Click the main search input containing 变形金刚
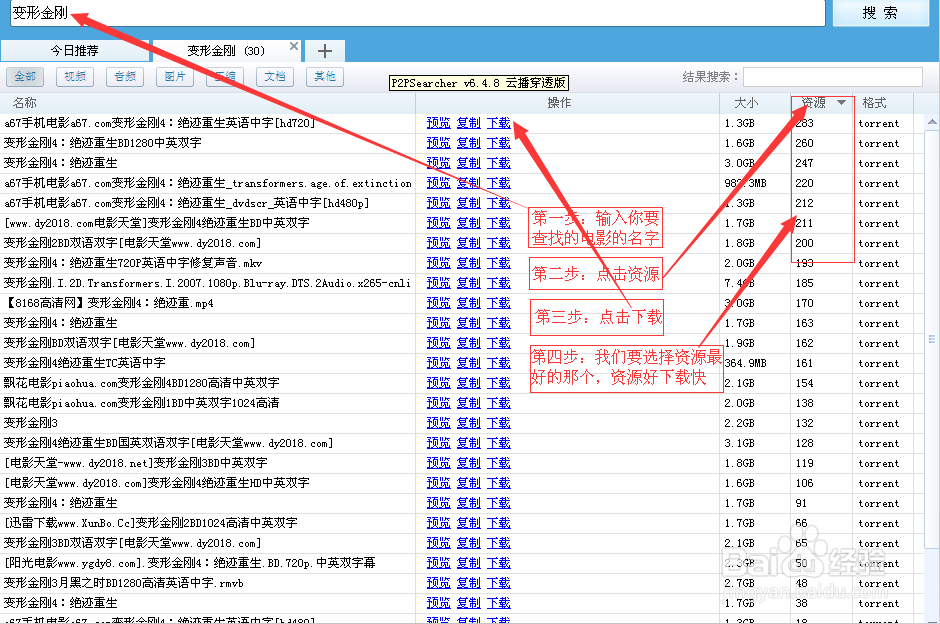Image resolution: width=940 pixels, height=624 pixels. (400, 13)
